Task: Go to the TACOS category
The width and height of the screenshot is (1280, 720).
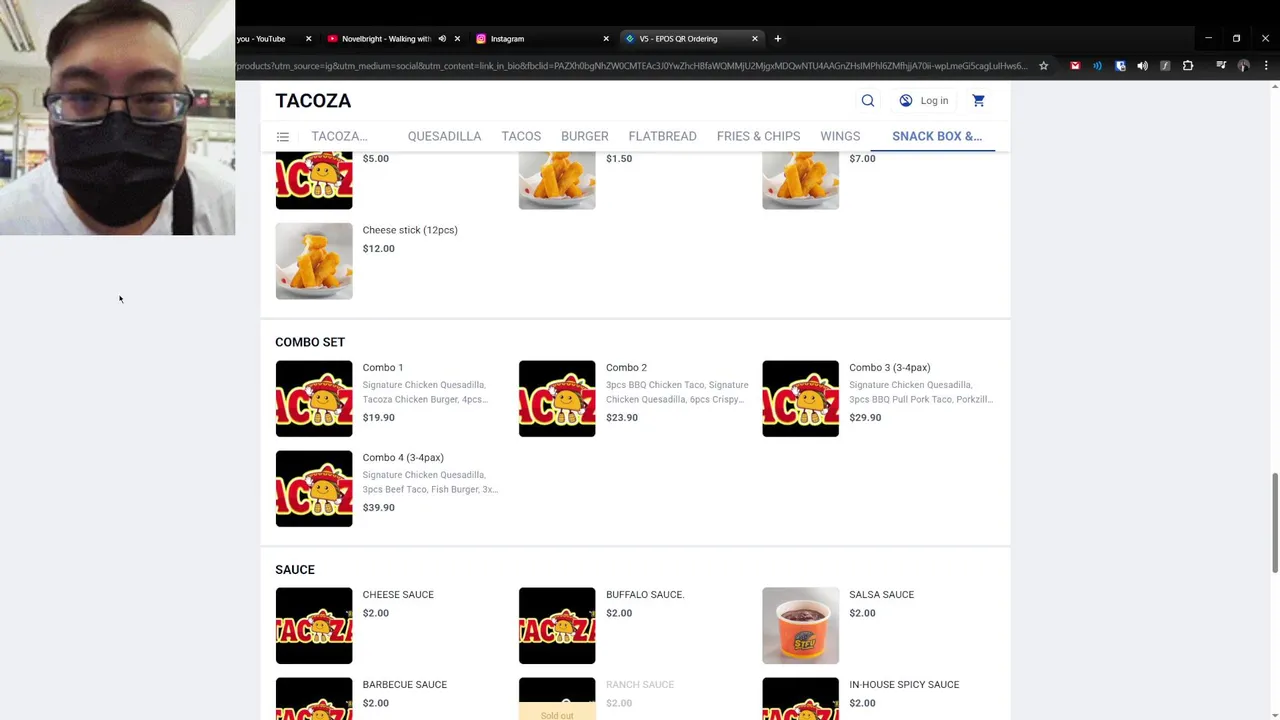Action: [521, 136]
